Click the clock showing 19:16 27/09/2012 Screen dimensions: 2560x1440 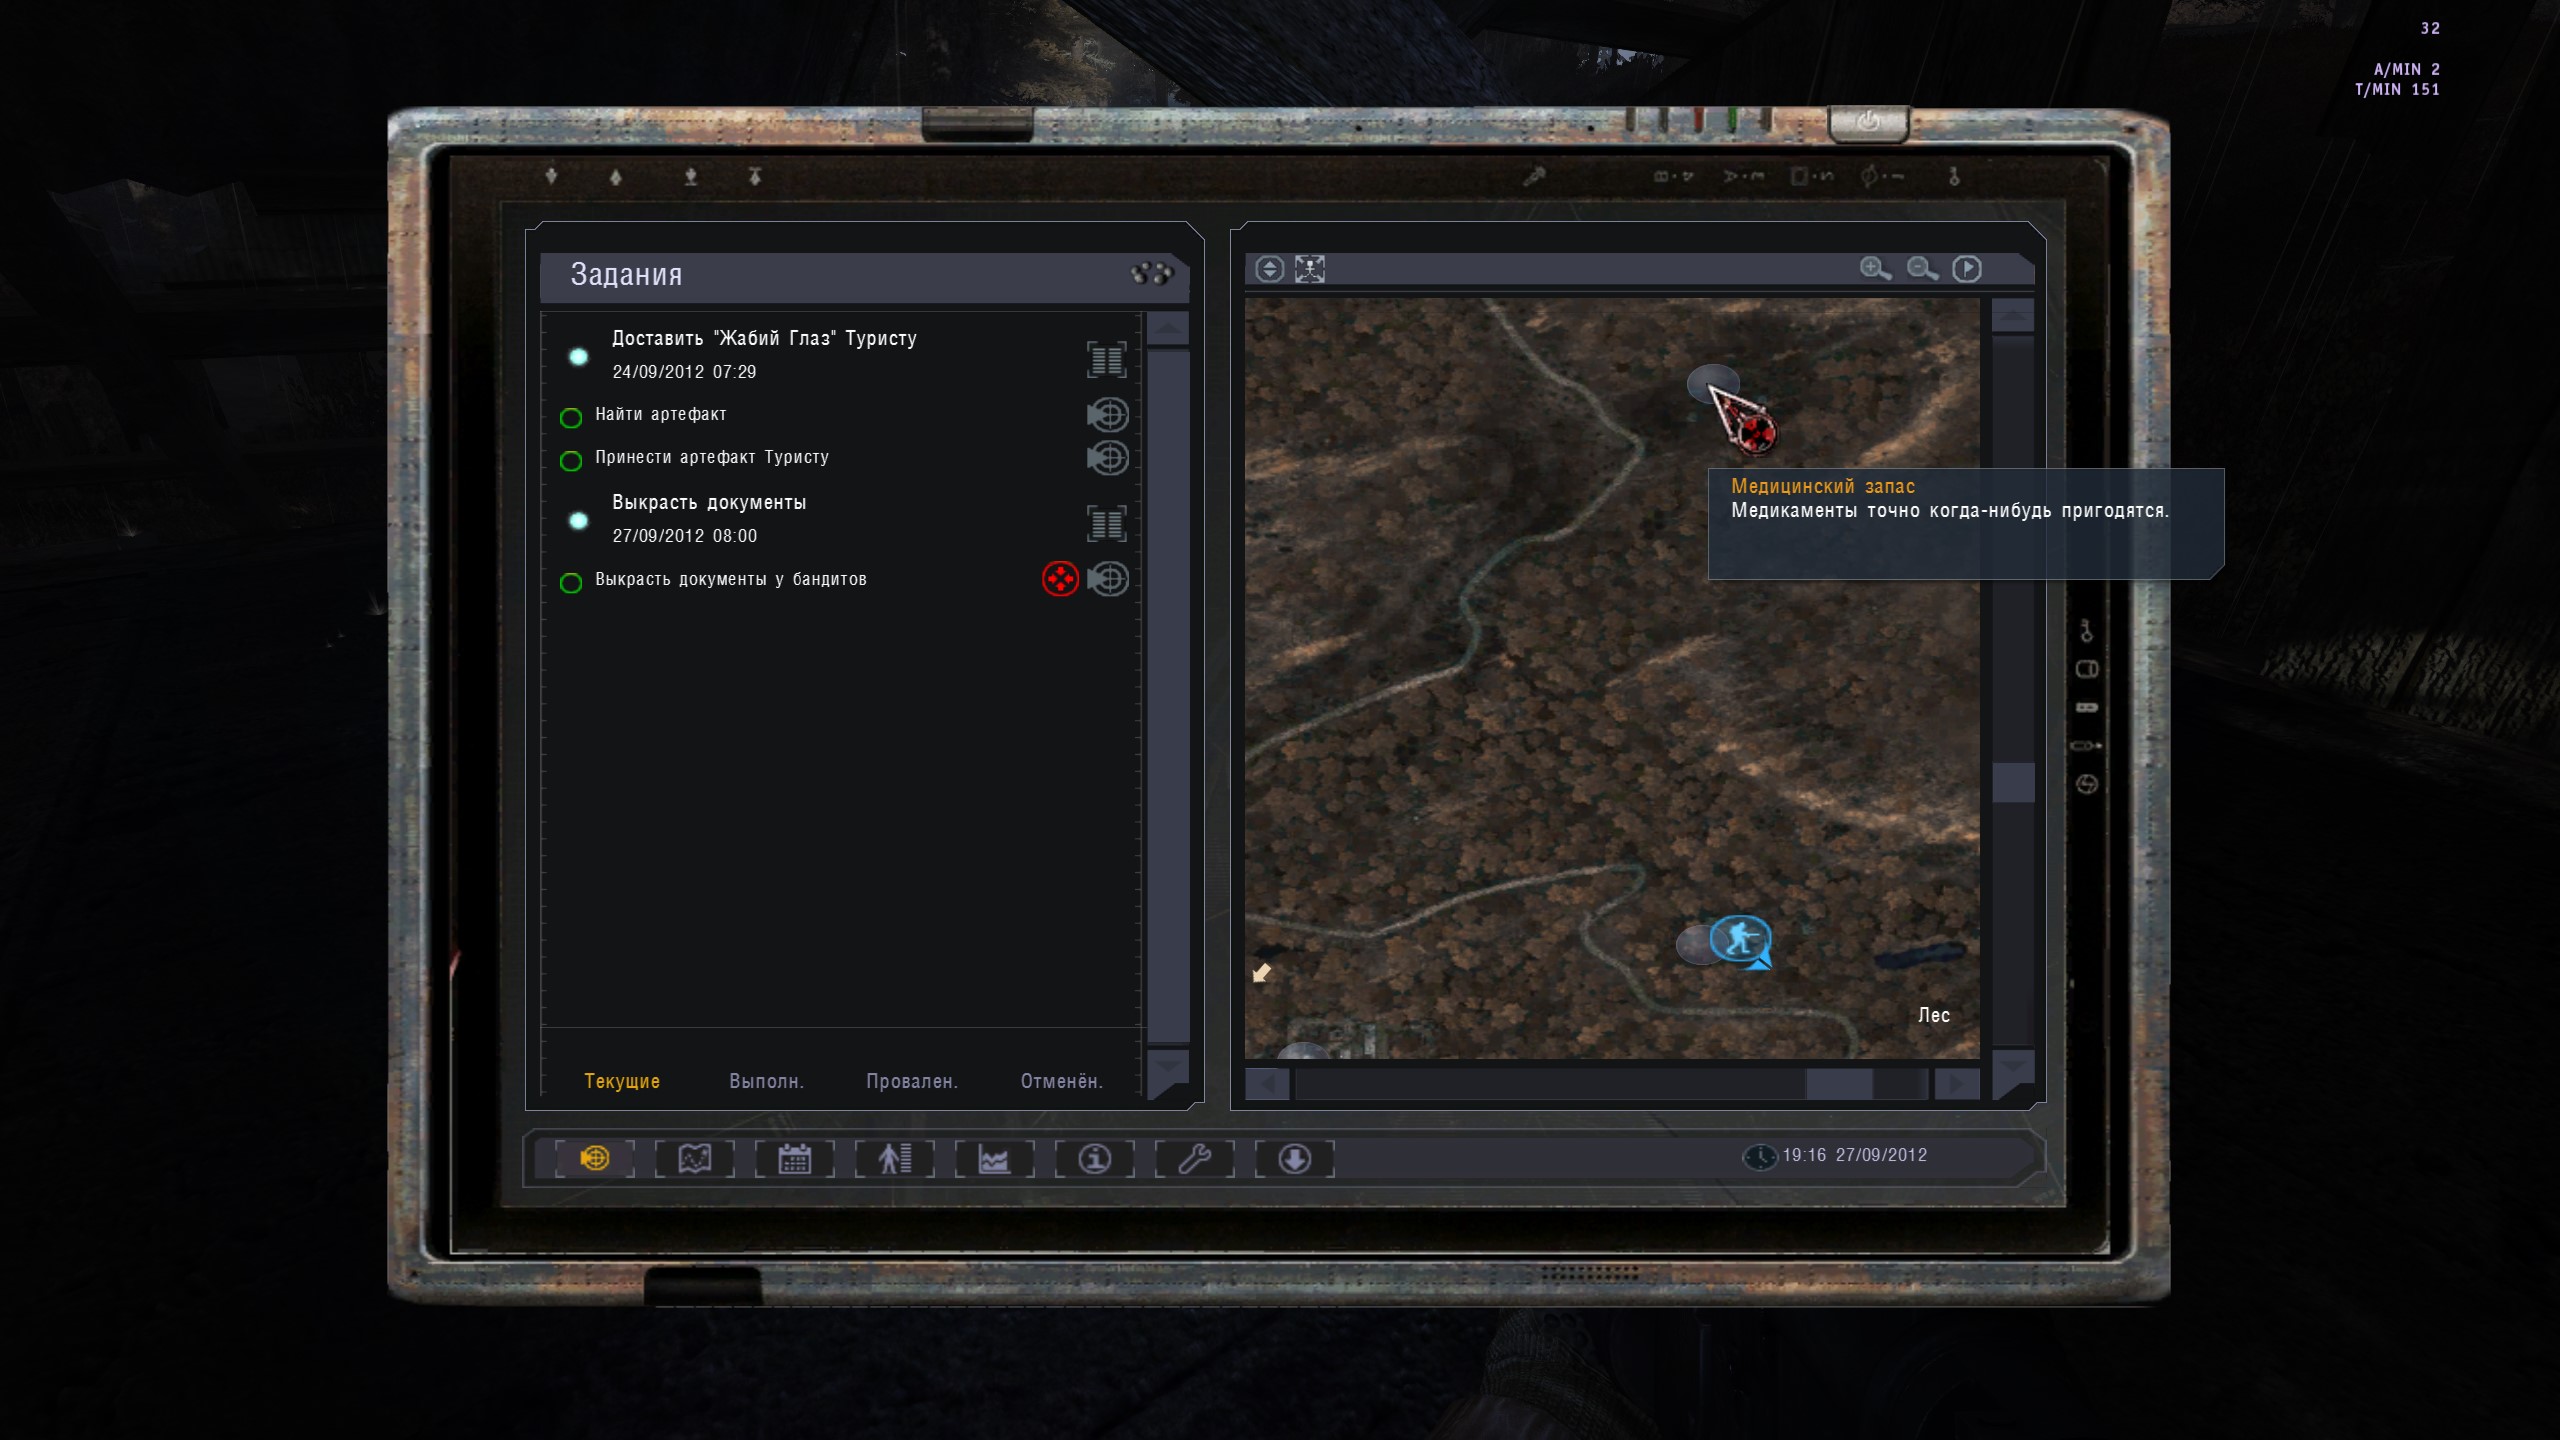[x=1835, y=1155]
